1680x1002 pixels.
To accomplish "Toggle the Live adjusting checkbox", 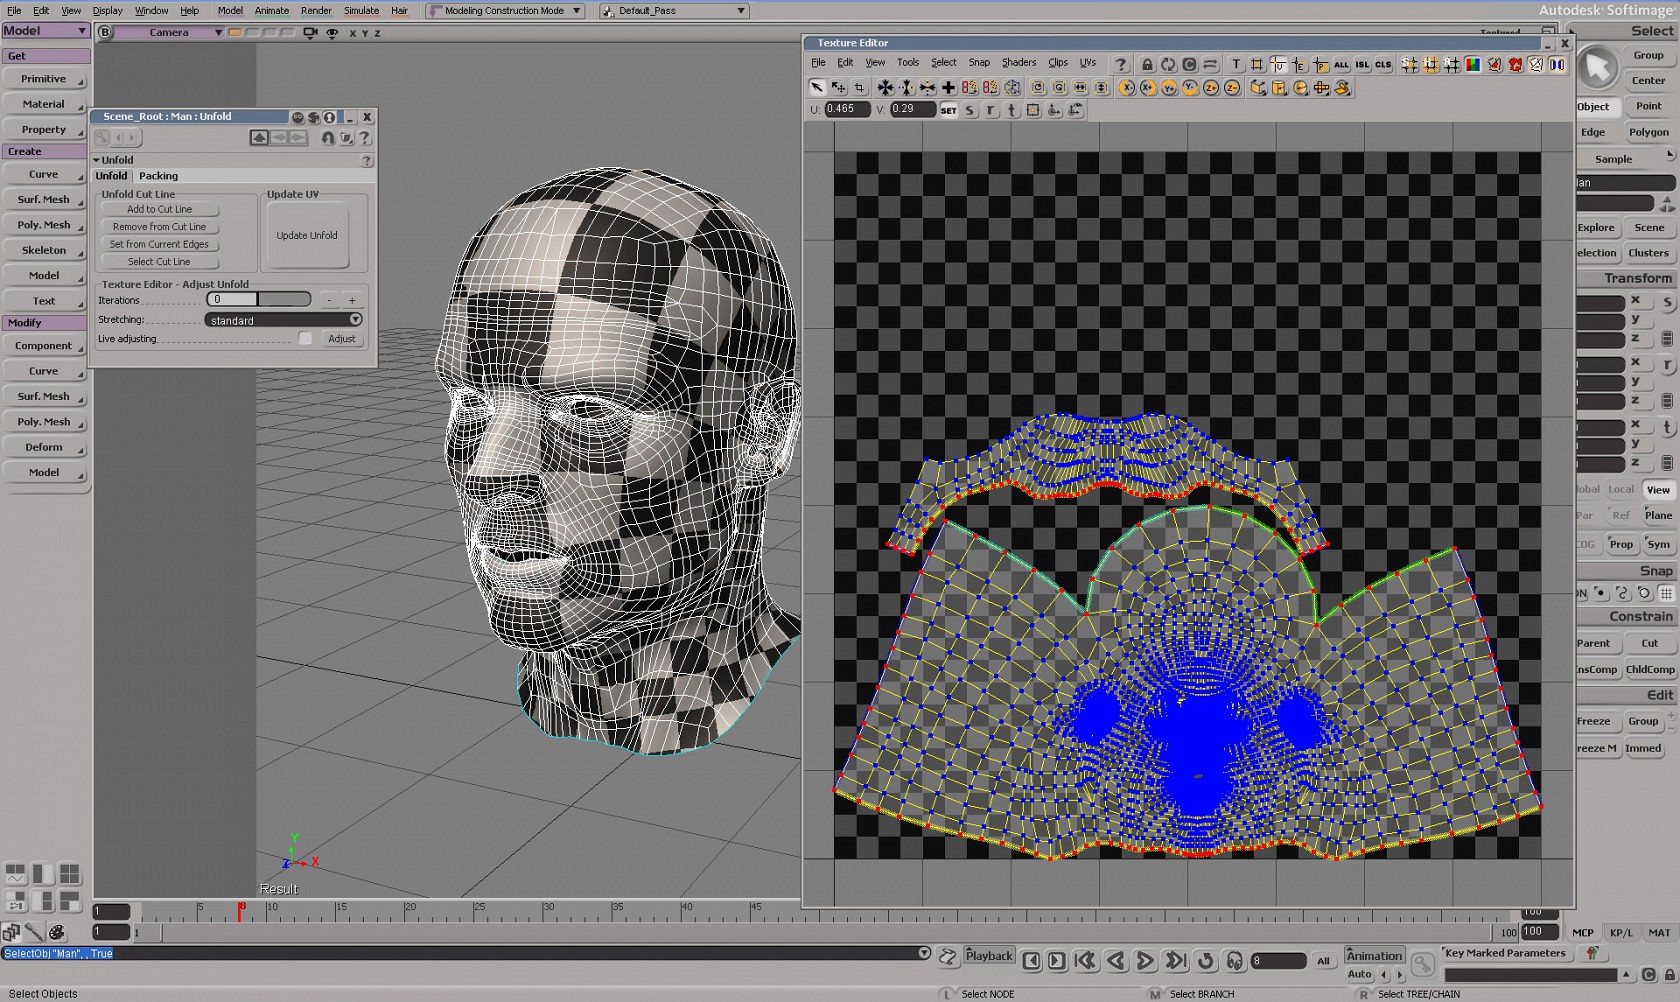I will tap(305, 339).
